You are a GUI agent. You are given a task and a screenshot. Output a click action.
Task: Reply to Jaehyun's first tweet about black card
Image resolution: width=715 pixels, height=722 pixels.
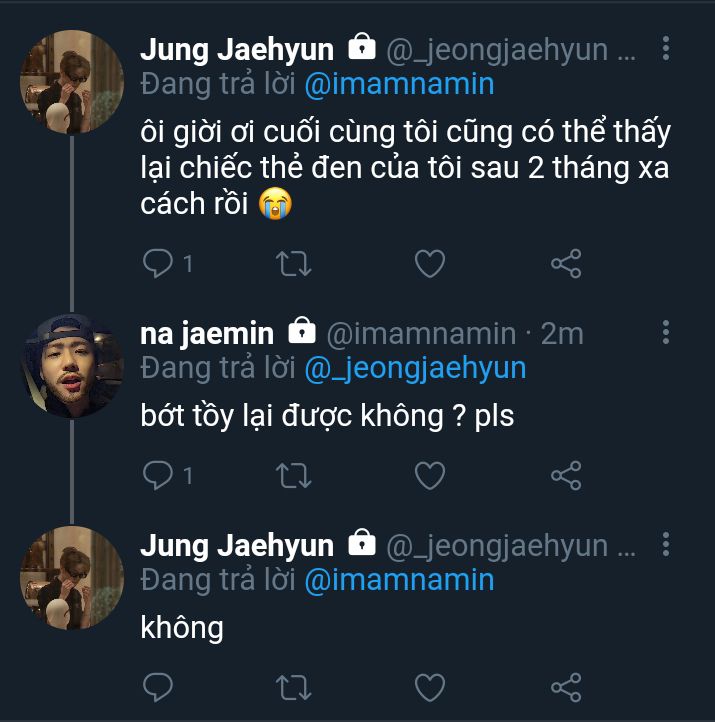tap(158, 263)
